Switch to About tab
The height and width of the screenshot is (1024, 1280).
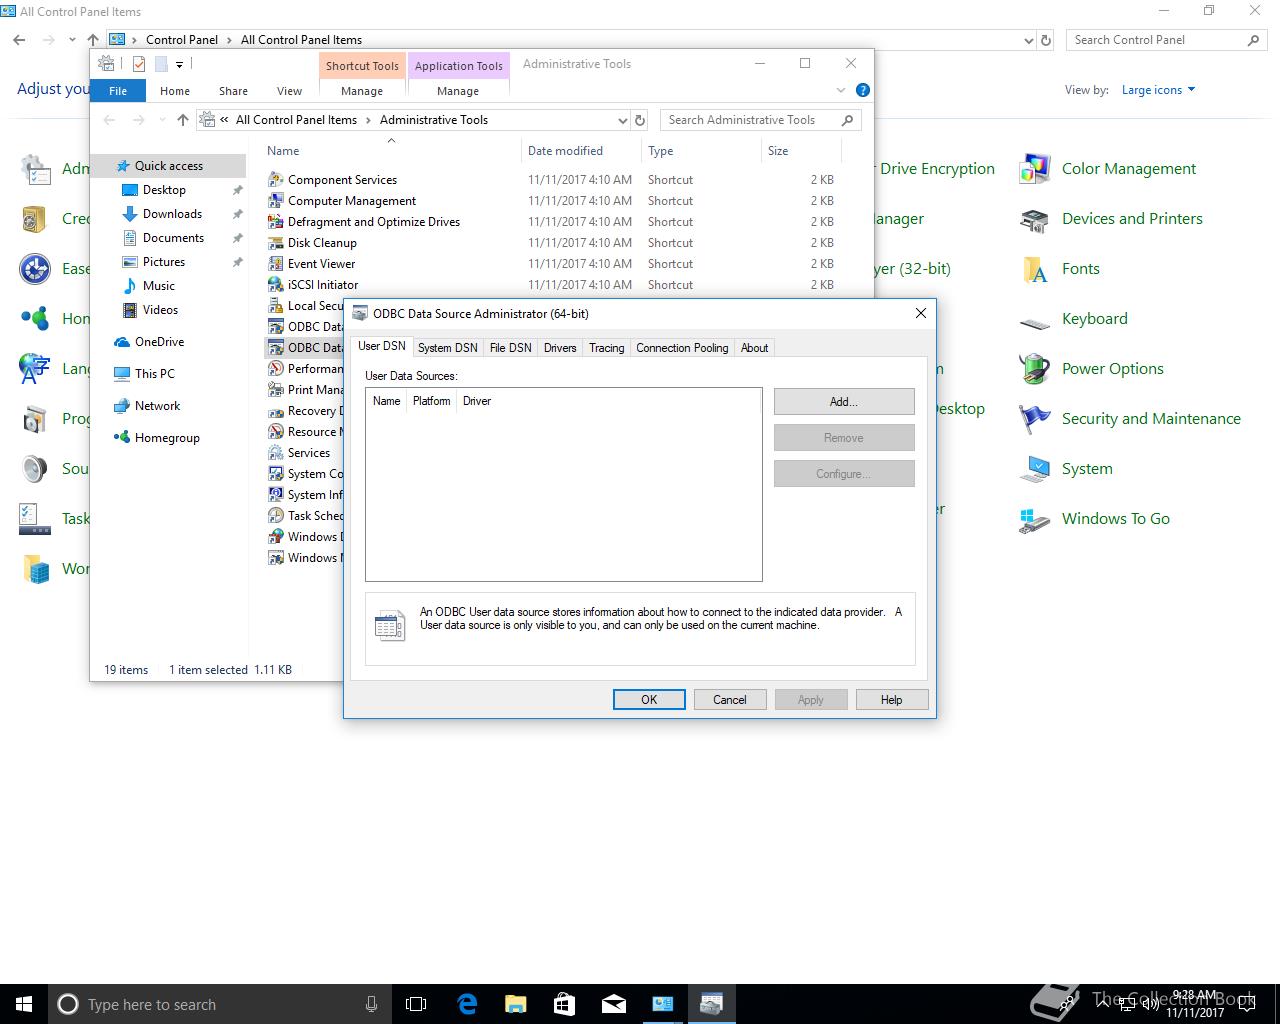tap(754, 348)
